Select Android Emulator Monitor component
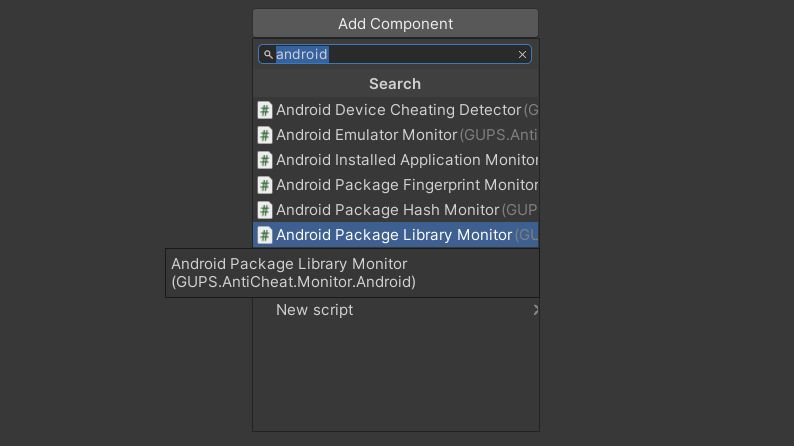 point(395,135)
